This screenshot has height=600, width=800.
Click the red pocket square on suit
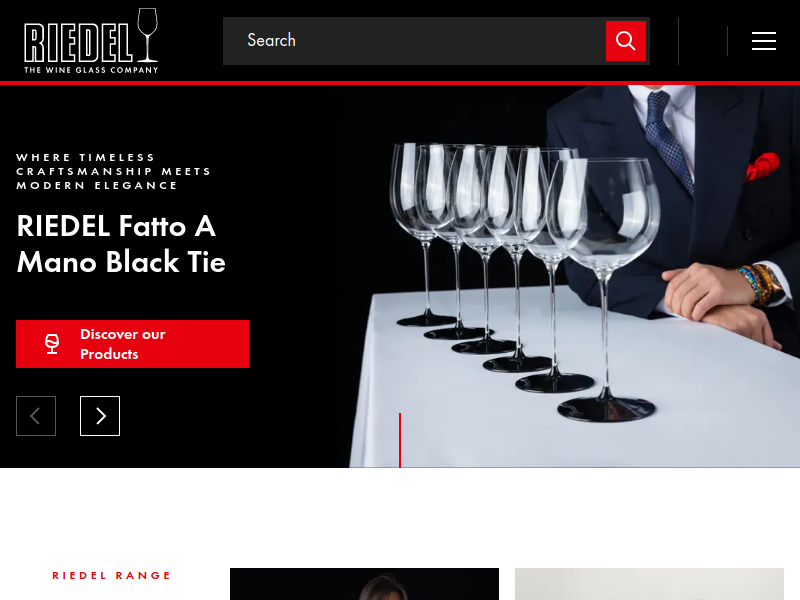763,167
